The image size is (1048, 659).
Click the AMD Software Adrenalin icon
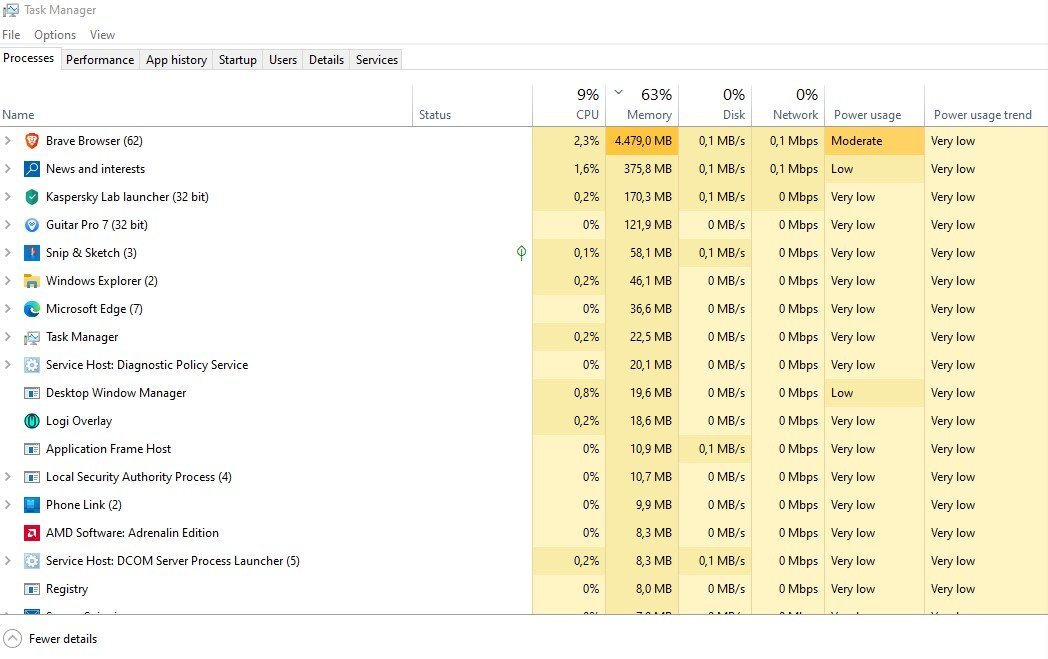(x=31, y=533)
